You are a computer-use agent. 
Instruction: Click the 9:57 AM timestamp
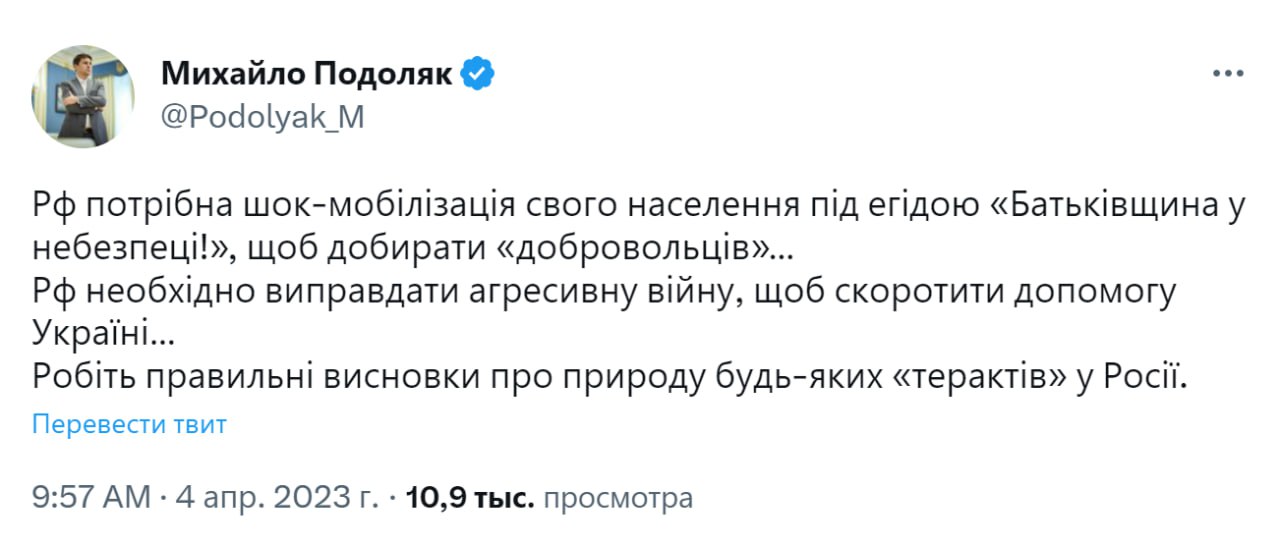(x=91, y=497)
